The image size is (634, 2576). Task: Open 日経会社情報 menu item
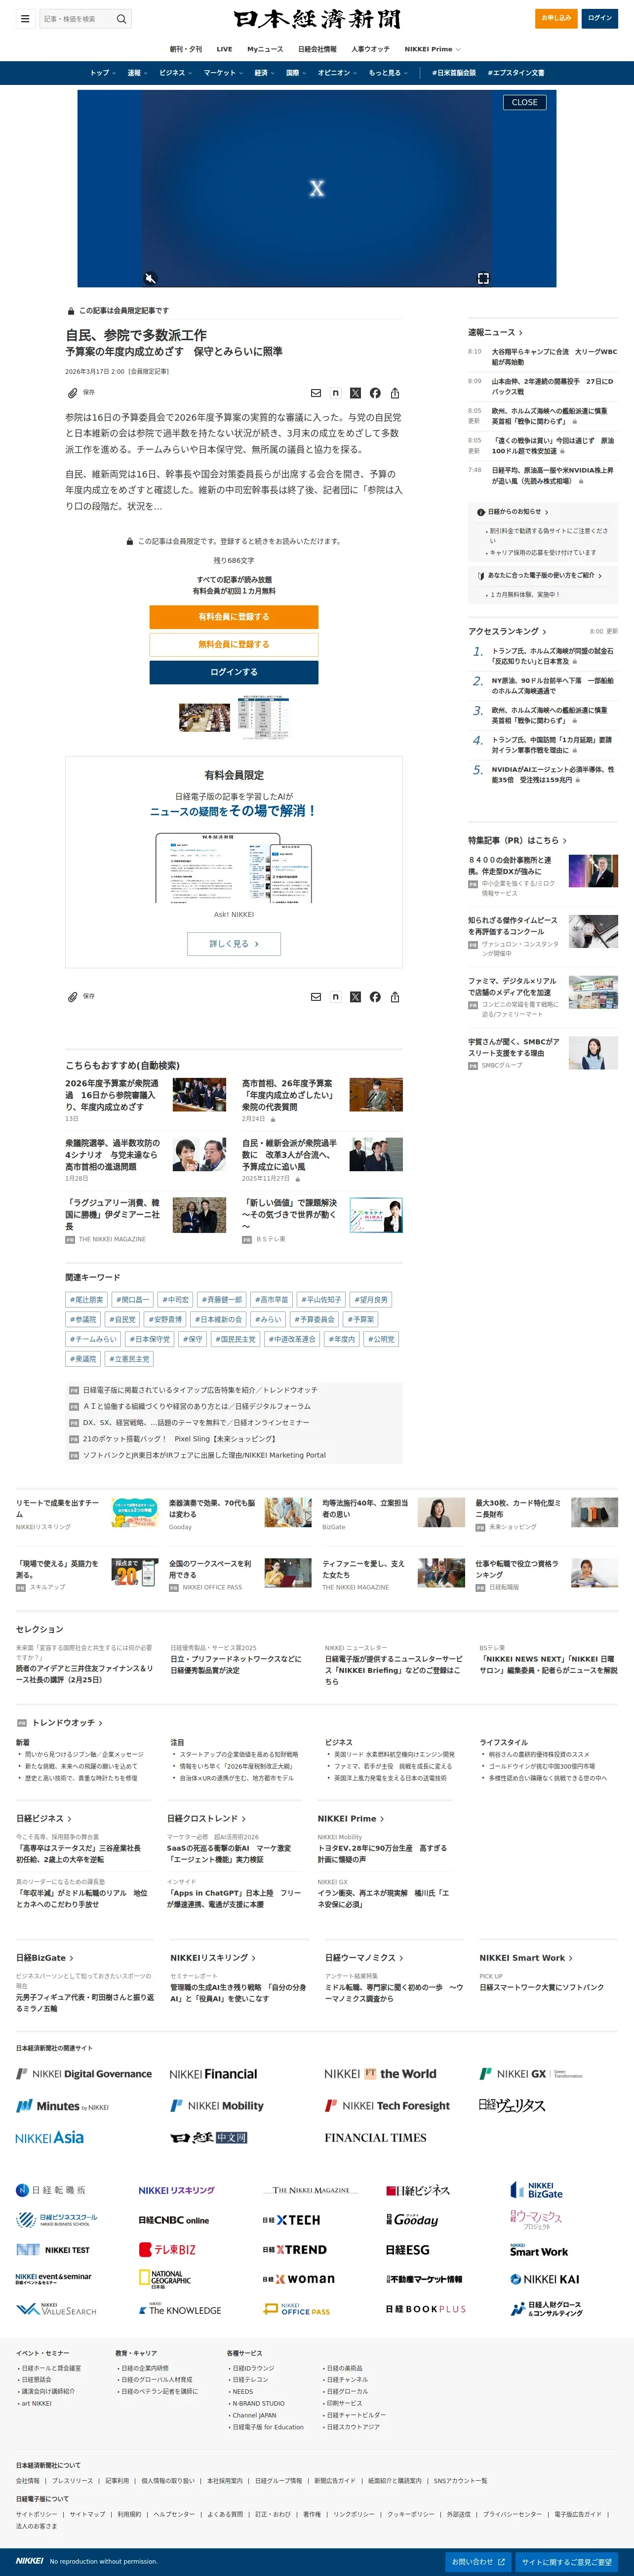[x=317, y=49]
